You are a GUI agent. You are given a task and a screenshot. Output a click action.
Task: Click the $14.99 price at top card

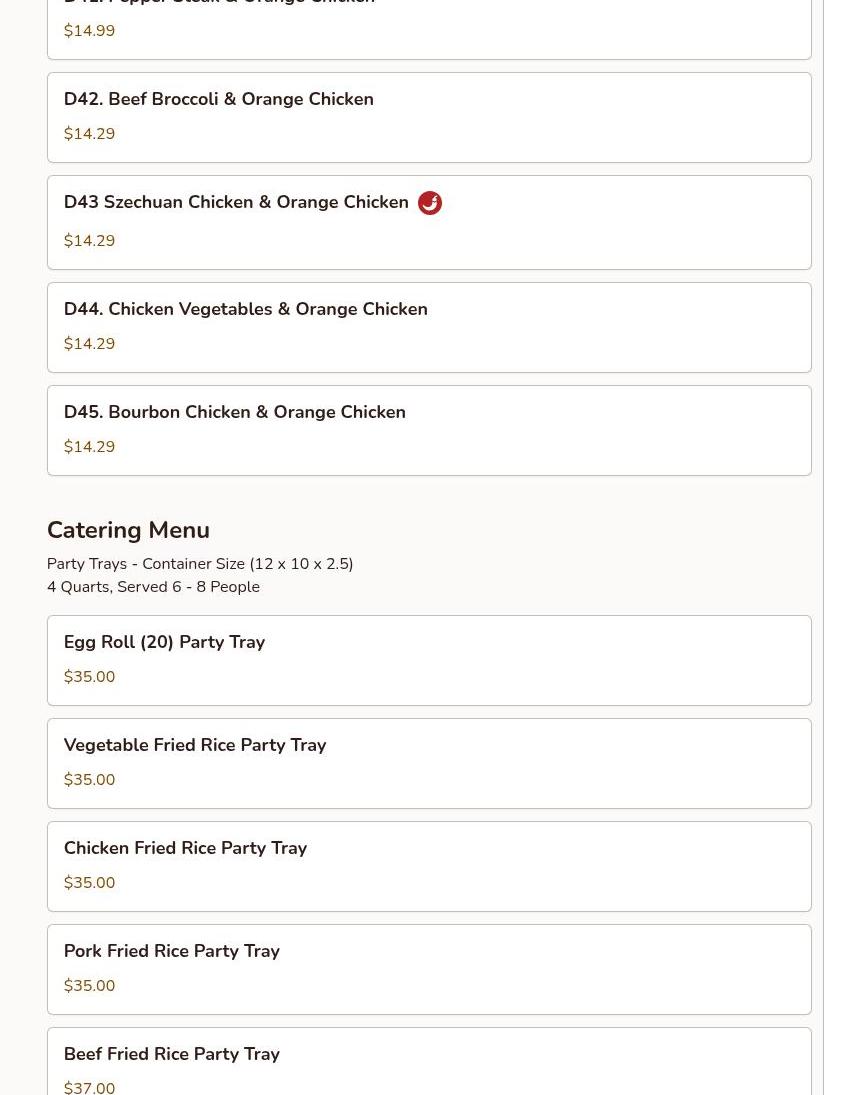(89, 31)
